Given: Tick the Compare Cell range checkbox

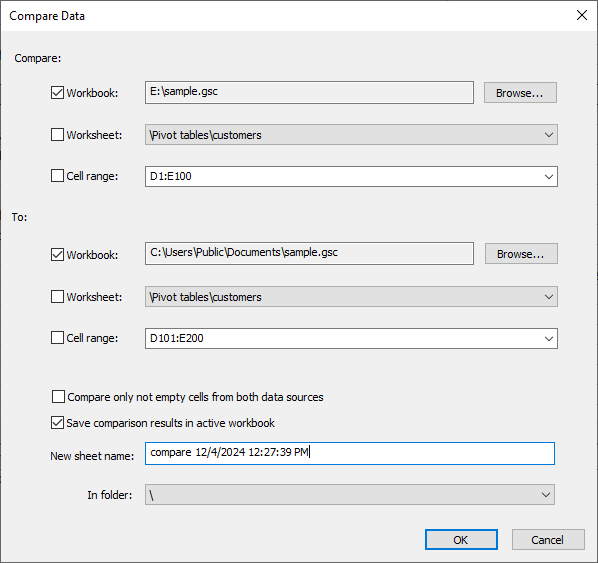Looking at the screenshot, I should (x=57, y=176).
